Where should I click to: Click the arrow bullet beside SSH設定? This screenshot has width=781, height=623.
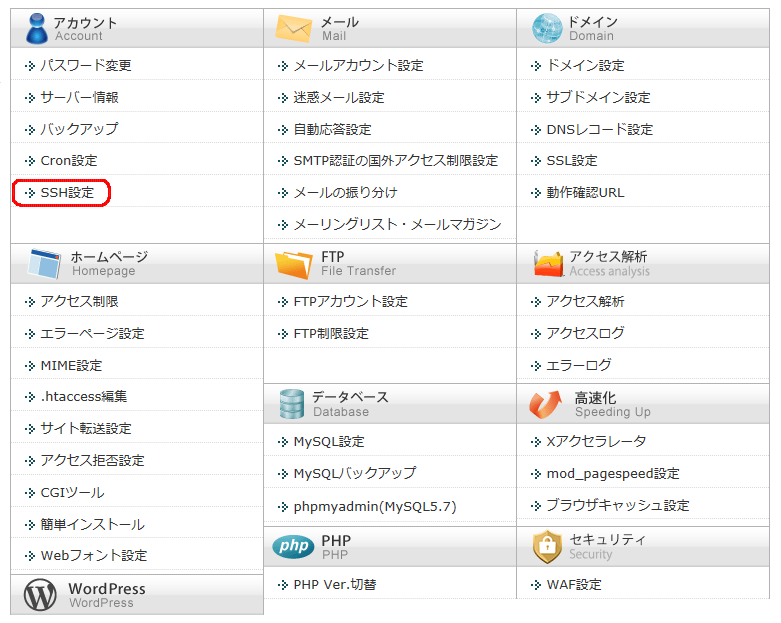pos(30,193)
